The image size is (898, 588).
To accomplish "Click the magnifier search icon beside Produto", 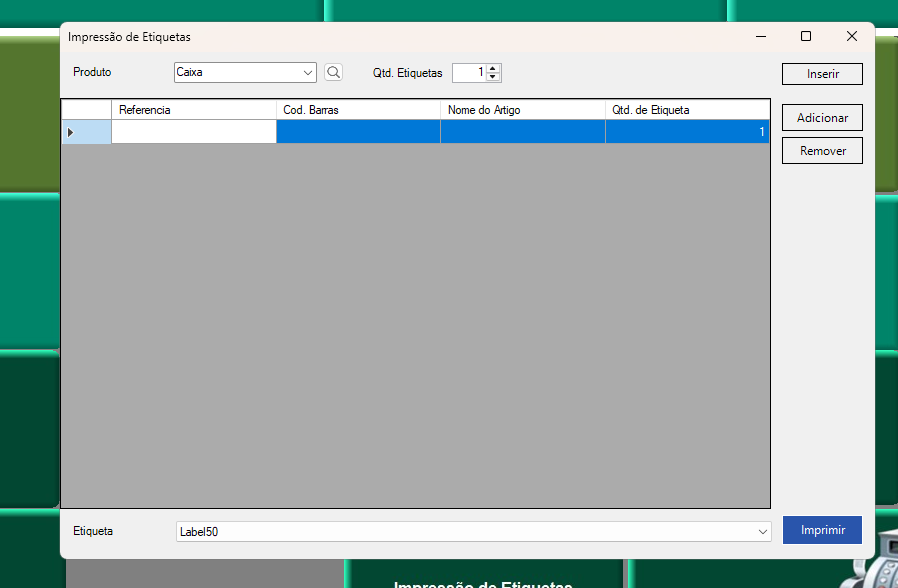I will [x=333, y=73].
